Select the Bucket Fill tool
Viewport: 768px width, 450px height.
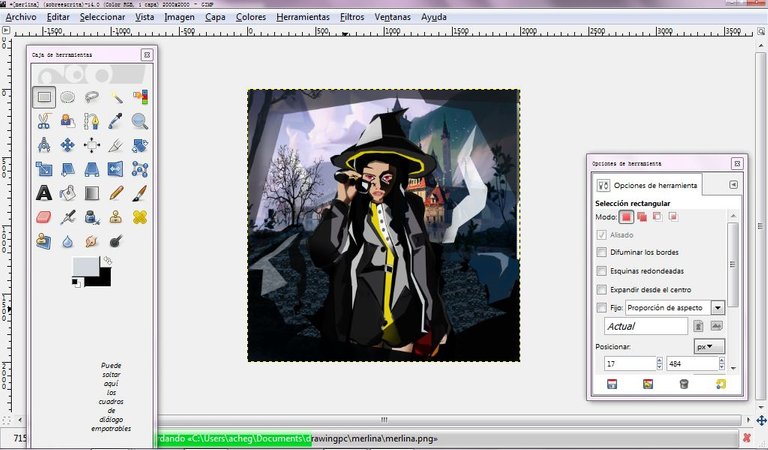coord(68,193)
